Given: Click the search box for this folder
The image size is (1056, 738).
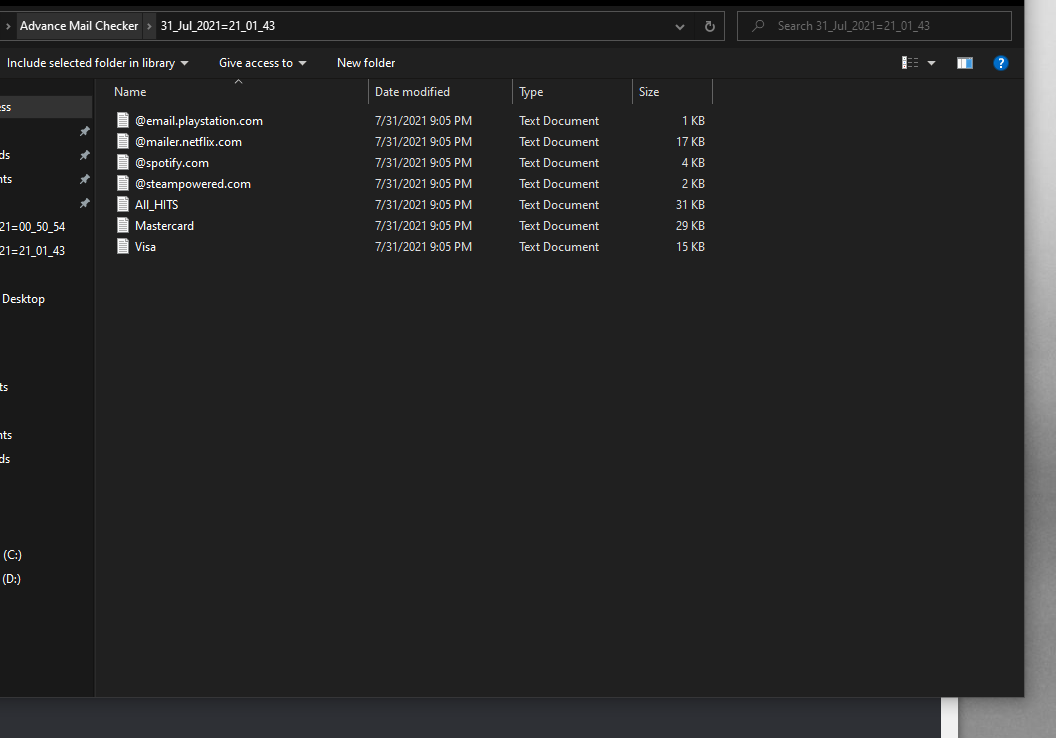Looking at the screenshot, I should 880,26.
